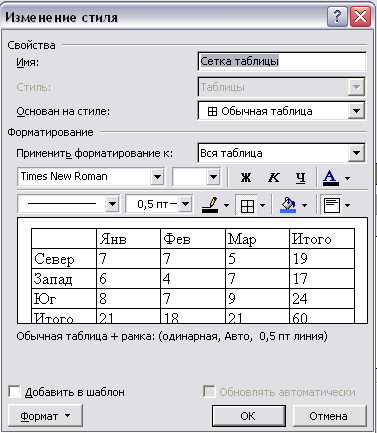The width and height of the screenshot is (377, 433).
Task: Toggle italic (К) formatting
Action: [x=274, y=177]
